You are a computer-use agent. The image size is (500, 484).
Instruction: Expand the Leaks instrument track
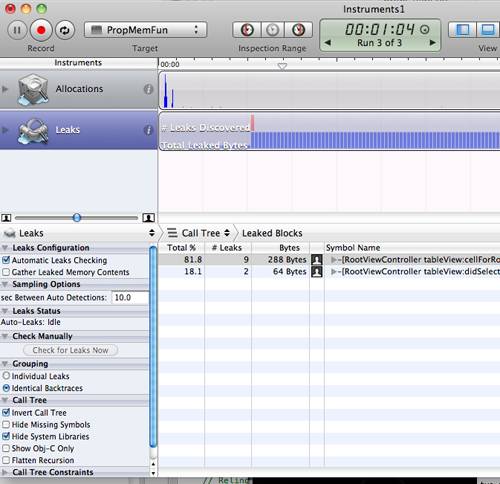[5, 130]
